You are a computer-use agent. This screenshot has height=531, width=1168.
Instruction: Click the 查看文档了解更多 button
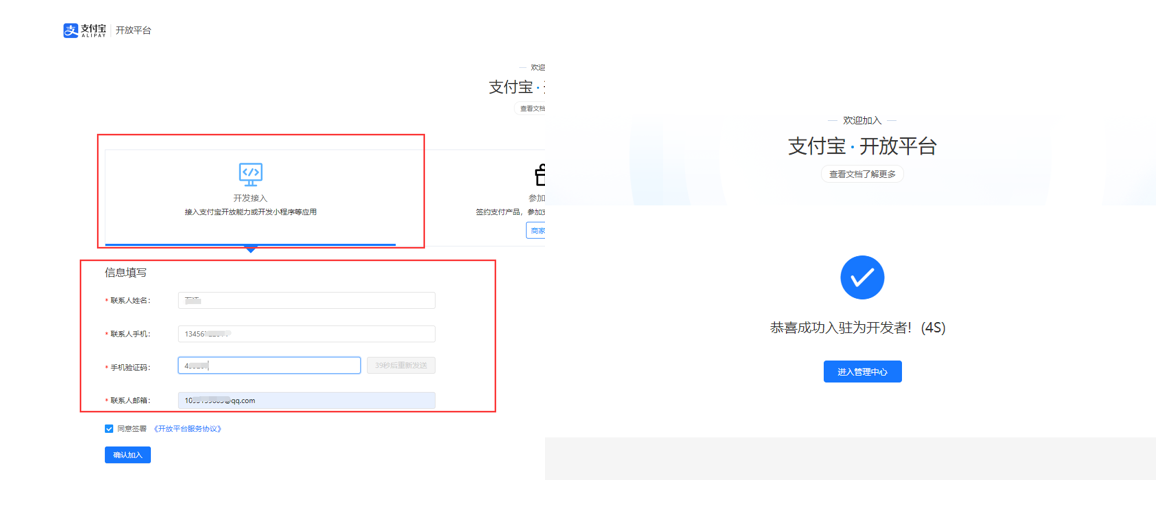pos(863,174)
